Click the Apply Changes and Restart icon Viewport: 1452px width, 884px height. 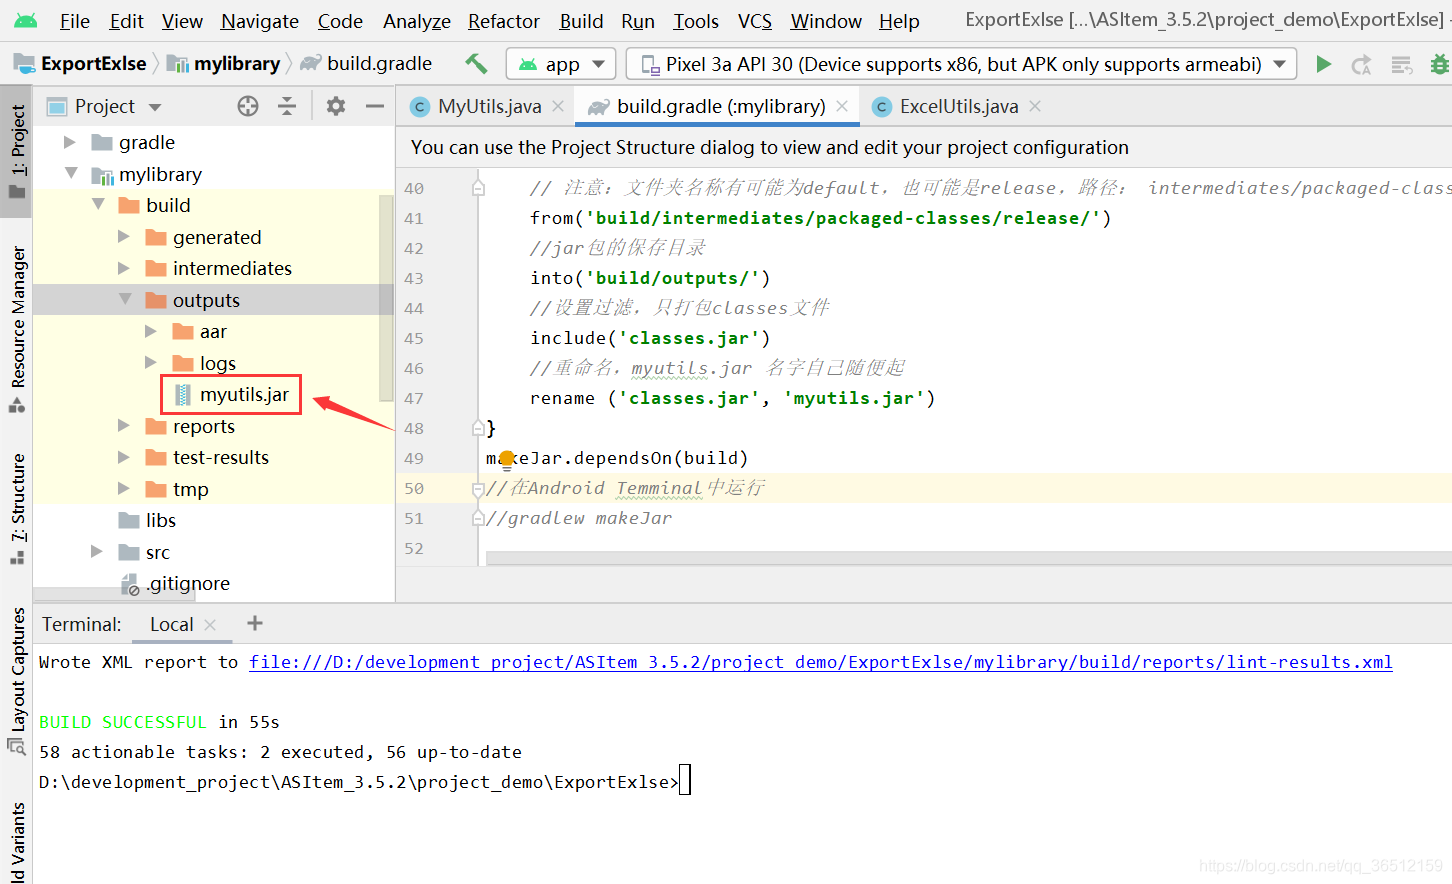pyautogui.click(x=1361, y=65)
